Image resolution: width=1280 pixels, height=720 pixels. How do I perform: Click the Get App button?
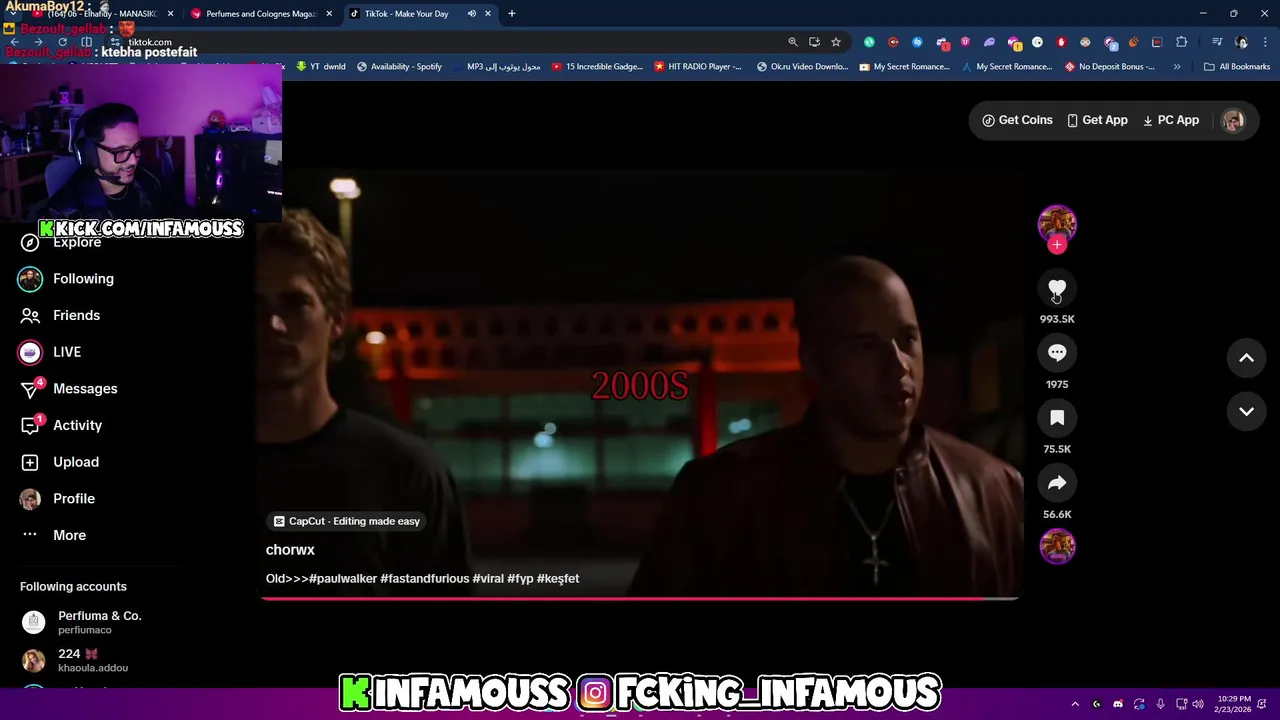point(1097,120)
